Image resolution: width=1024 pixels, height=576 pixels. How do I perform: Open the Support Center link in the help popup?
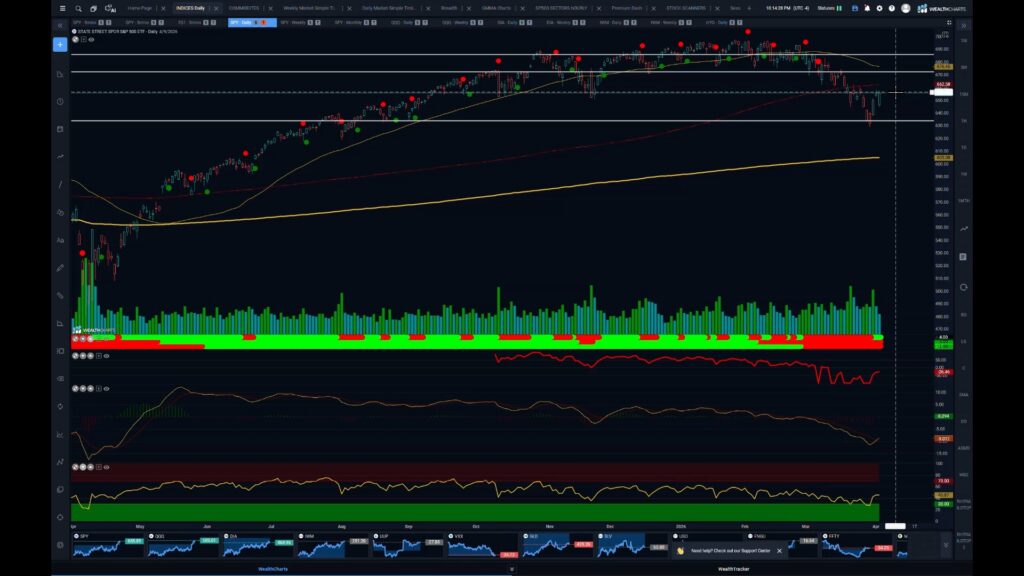[757, 551]
